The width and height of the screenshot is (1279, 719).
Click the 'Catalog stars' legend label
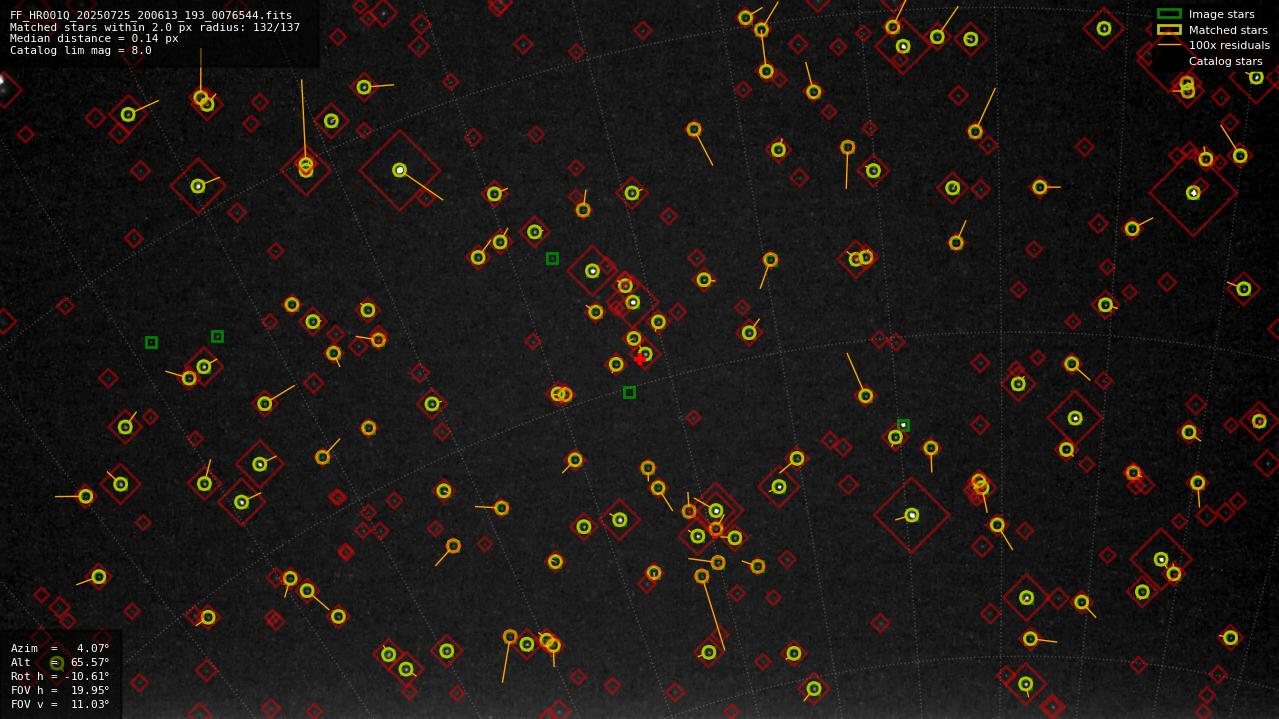1225,62
